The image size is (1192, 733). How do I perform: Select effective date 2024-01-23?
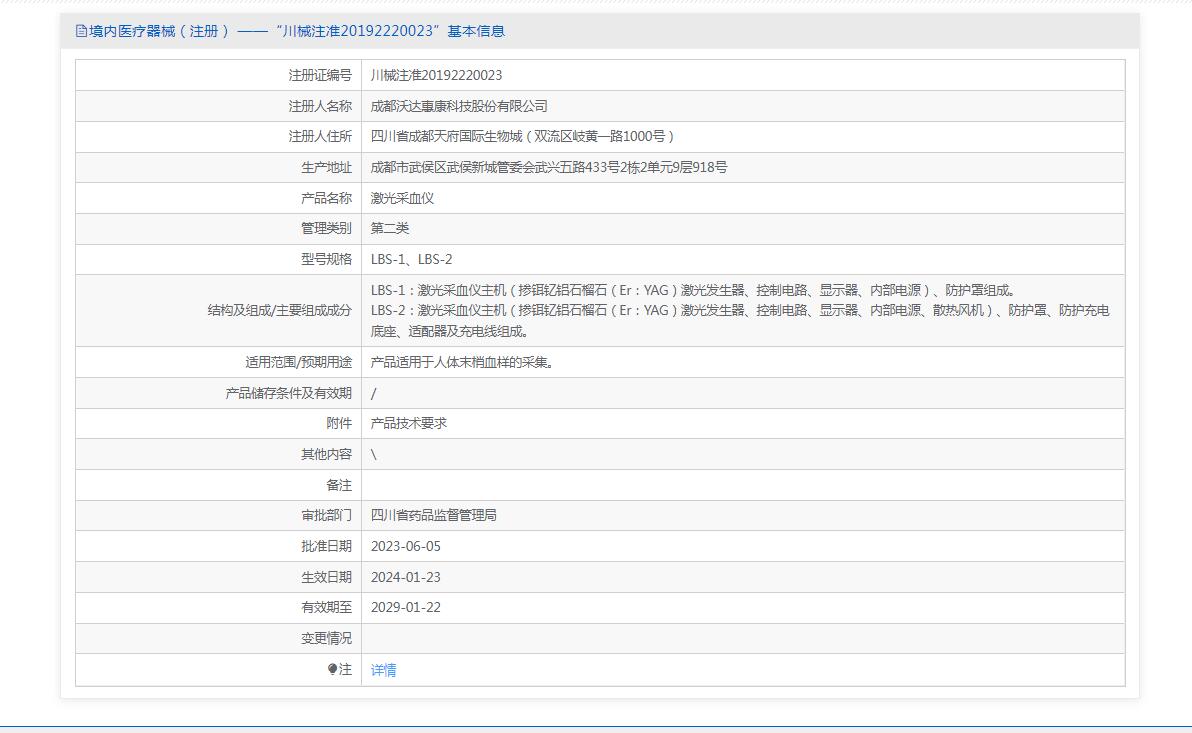(x=405, y=577)
